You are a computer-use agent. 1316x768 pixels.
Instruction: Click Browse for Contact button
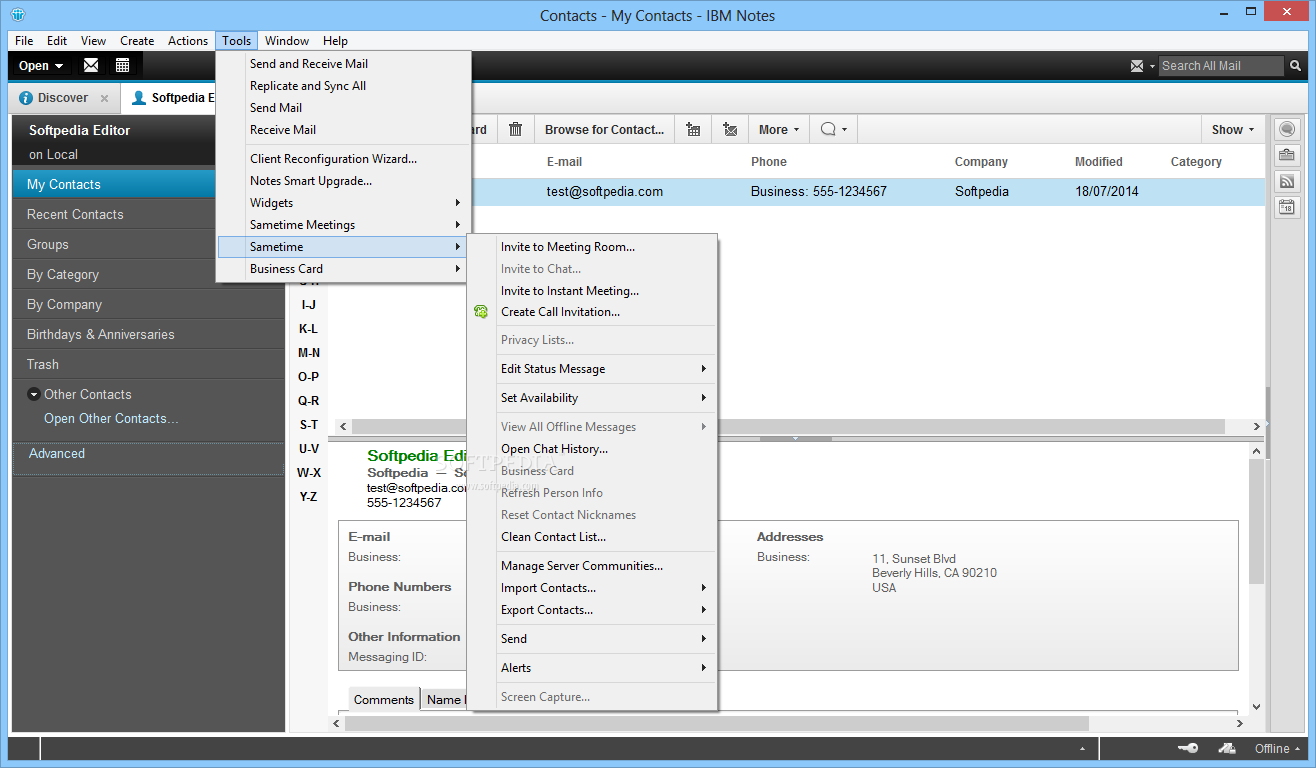tap(604, 129)
